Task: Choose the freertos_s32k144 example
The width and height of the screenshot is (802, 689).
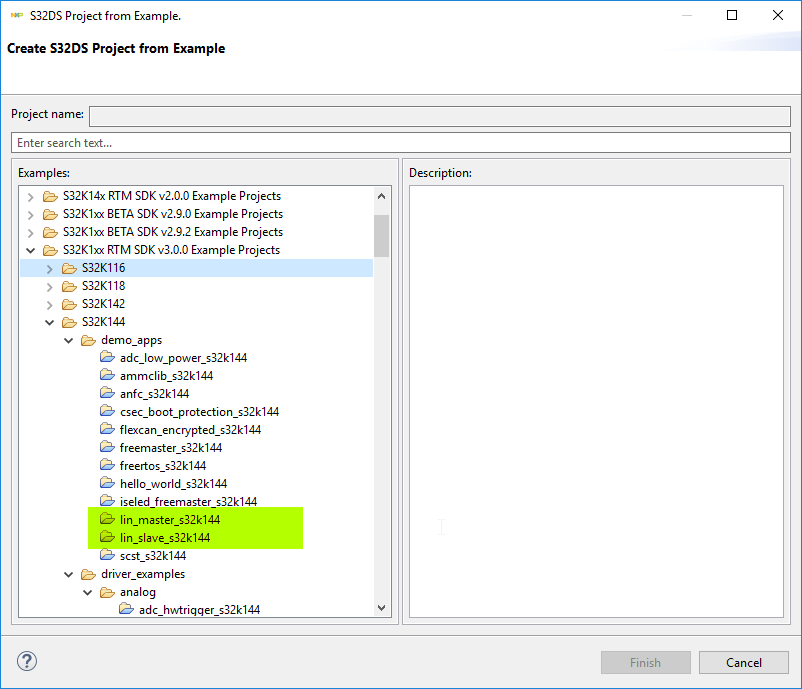Action: 163,466
